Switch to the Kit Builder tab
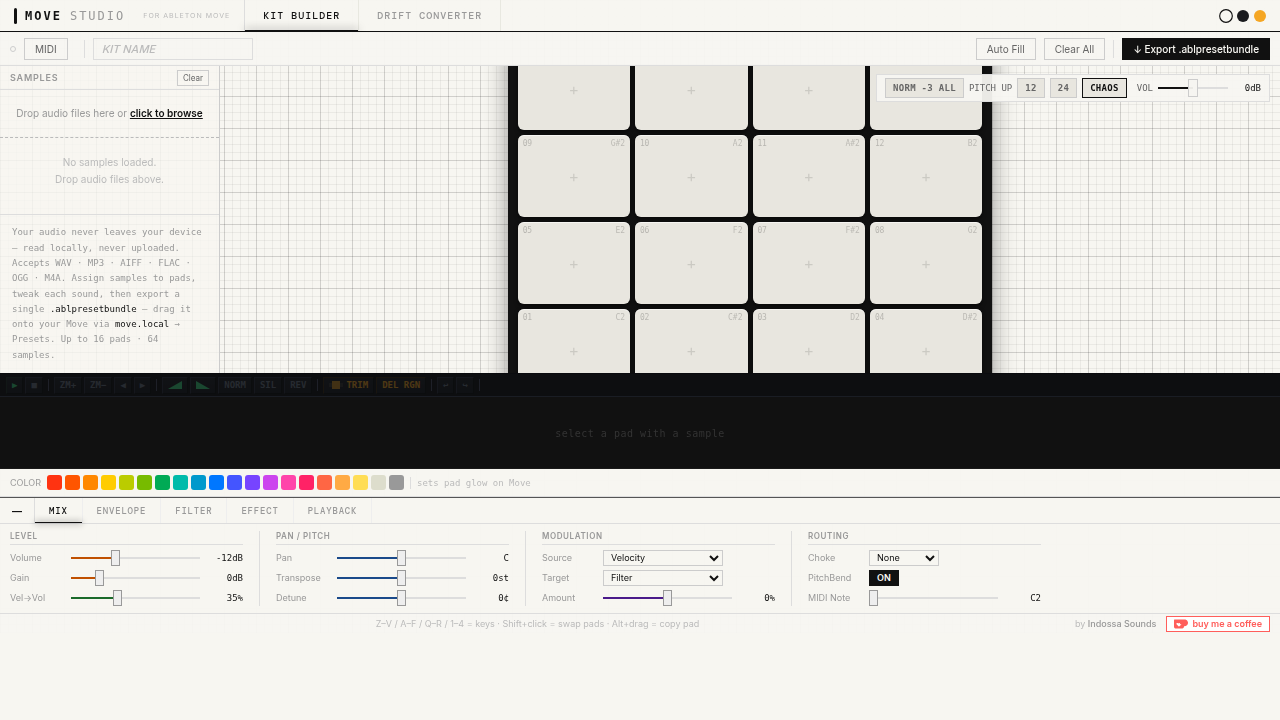1280x720 pixels. click(302, 16)
